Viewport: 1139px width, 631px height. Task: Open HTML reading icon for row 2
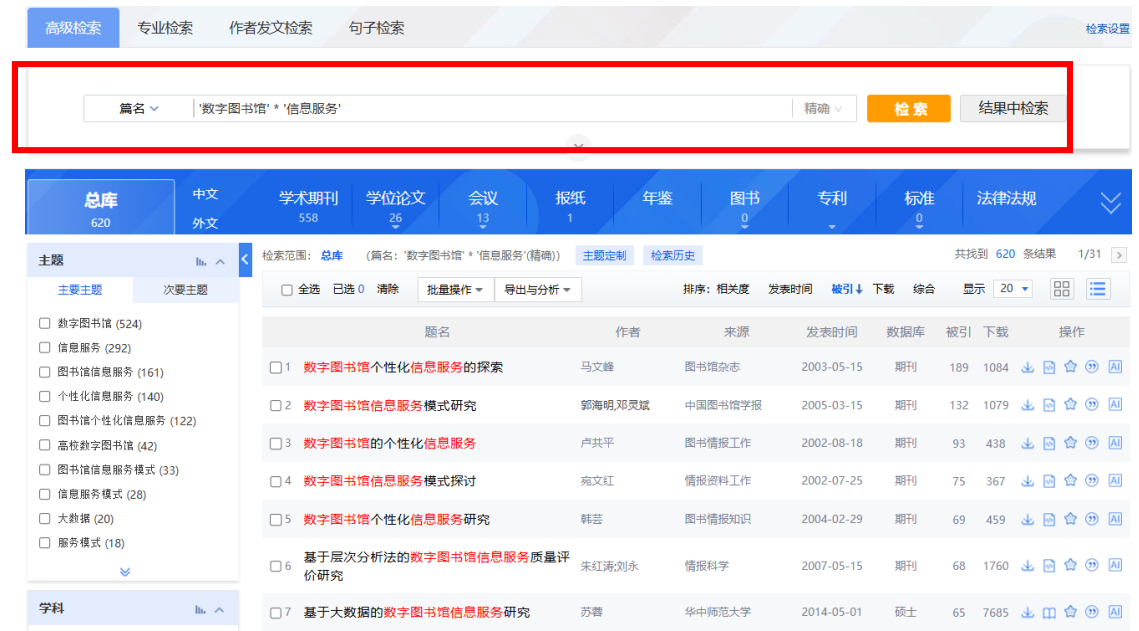(1049, 405)
